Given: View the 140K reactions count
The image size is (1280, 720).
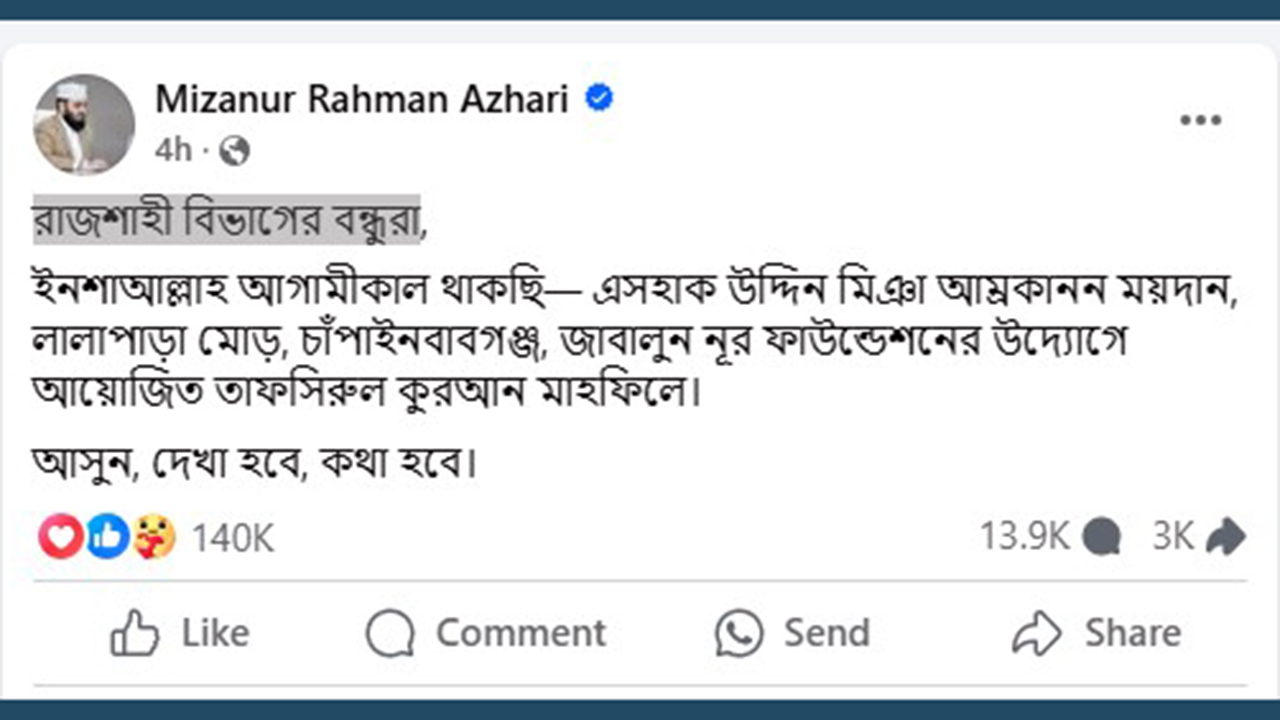Looking at the screenshot, I should coord(233,539).
